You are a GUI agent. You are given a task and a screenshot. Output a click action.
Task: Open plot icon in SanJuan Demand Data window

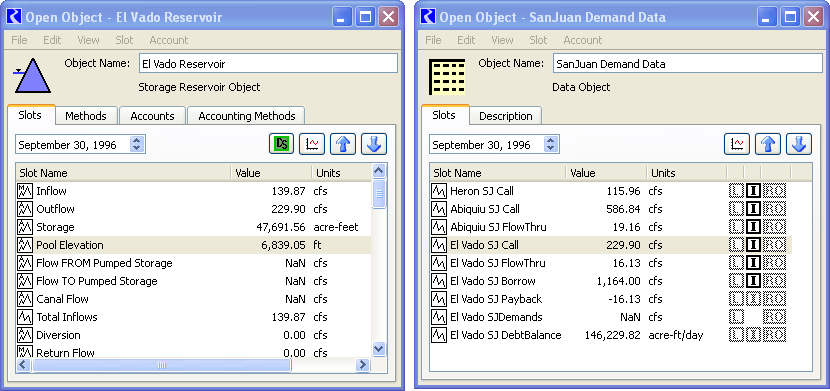coord(737,144)
